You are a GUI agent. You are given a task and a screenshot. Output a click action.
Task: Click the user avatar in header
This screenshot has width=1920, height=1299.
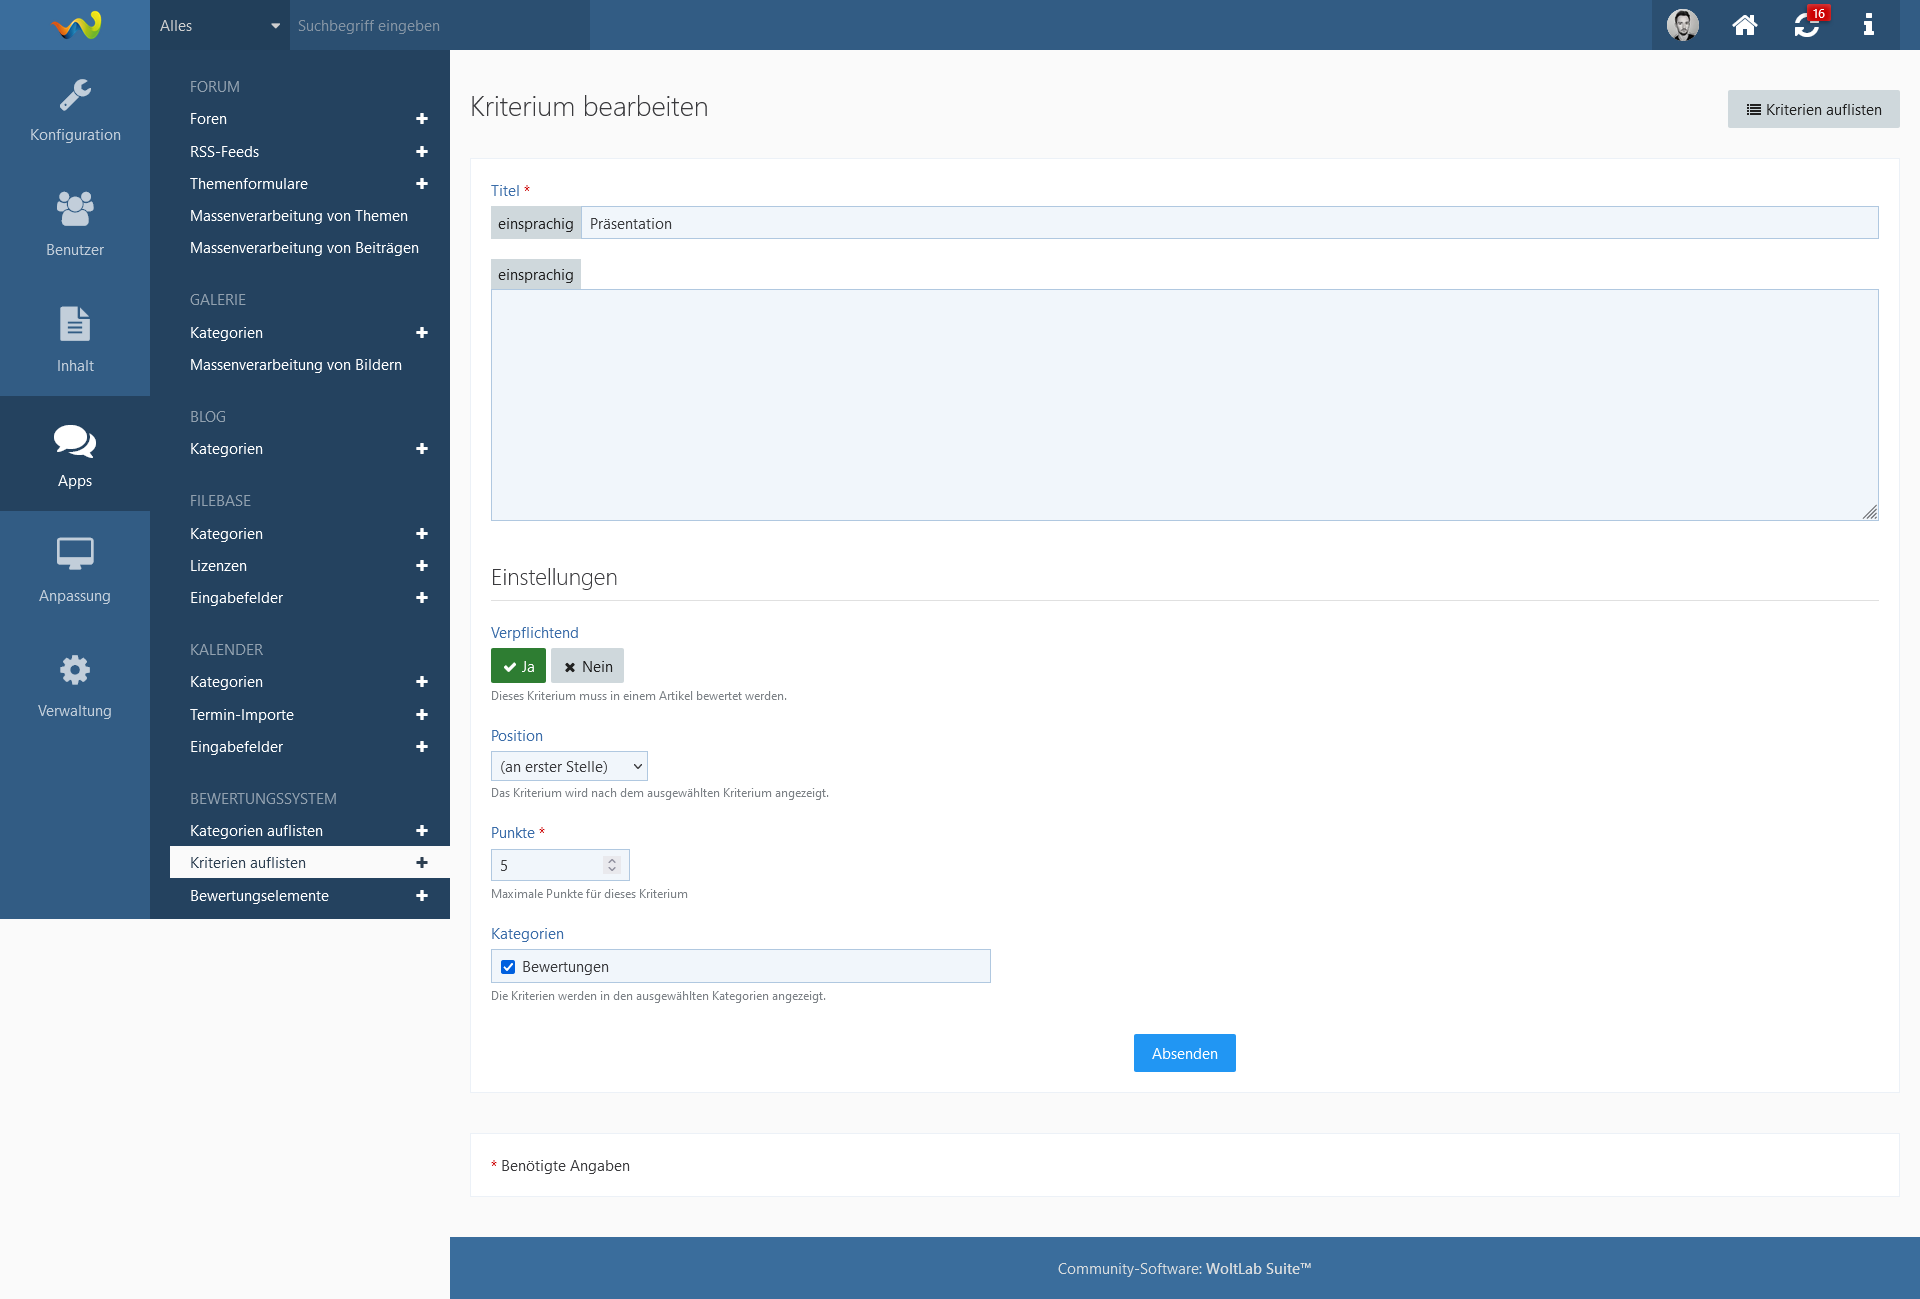1682,25
